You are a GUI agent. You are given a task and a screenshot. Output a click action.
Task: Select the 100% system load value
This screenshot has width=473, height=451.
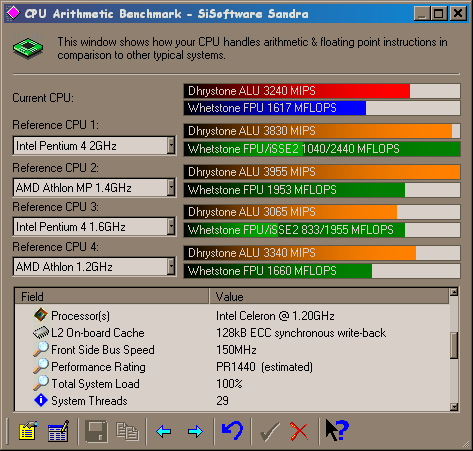[x=229, y=384]
